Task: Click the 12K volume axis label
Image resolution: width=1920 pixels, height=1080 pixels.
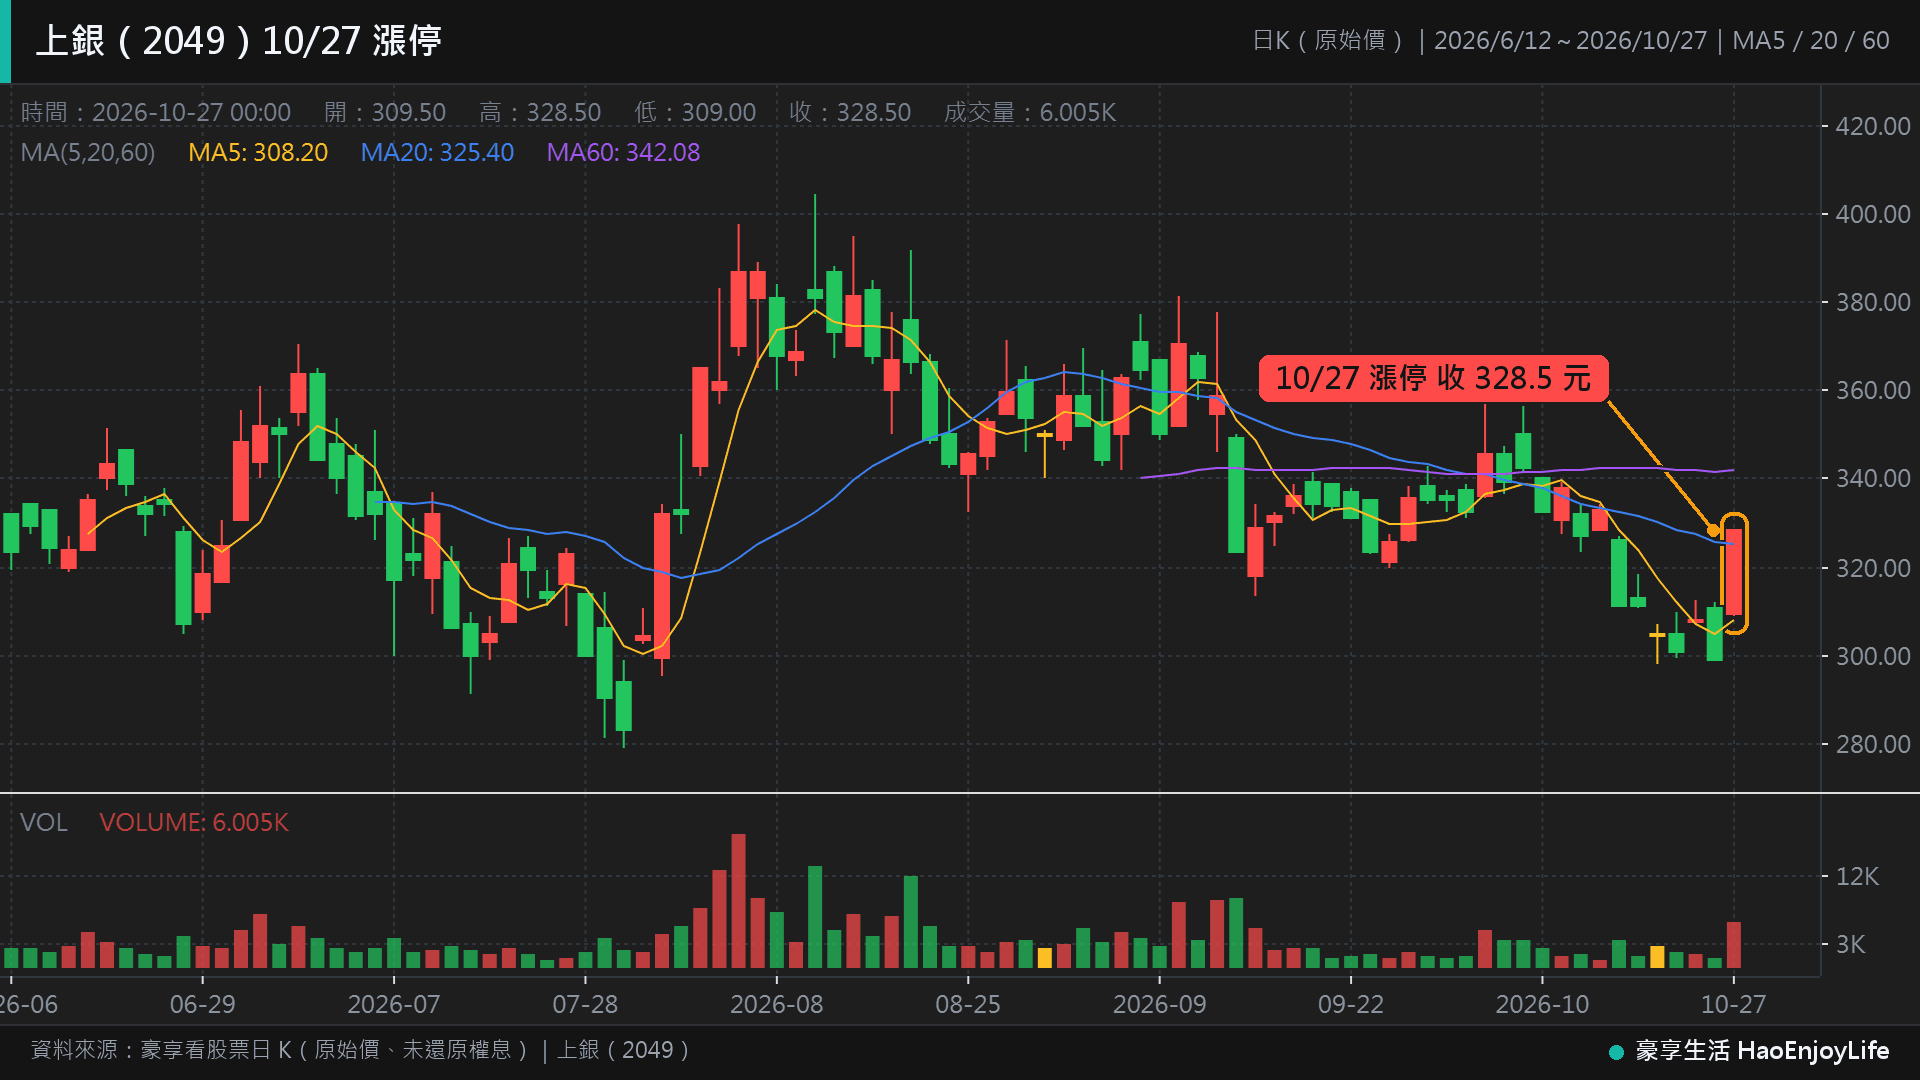Action: pos(1857,876)
